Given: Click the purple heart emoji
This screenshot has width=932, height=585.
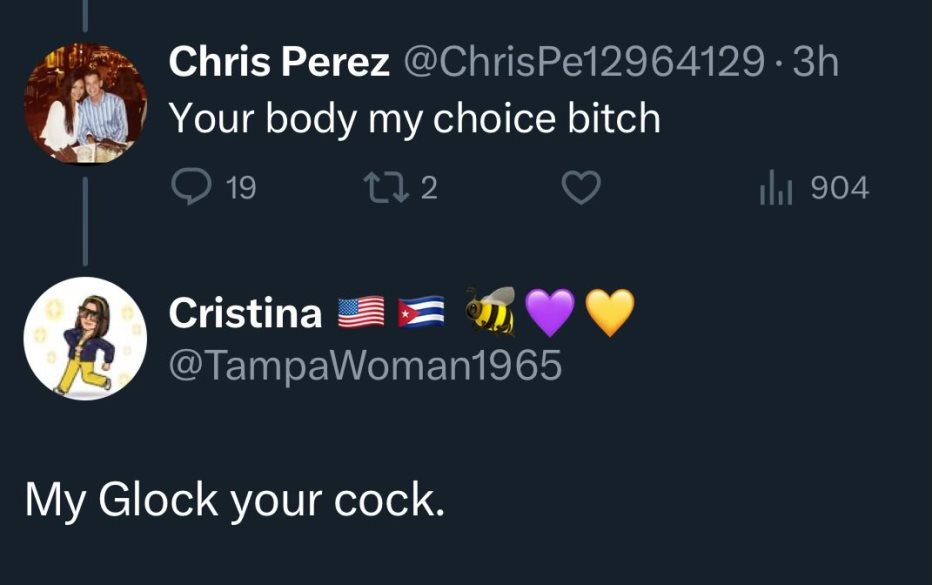Looking at the screenshot, I should pyautogui.click(x=550, y=313).
